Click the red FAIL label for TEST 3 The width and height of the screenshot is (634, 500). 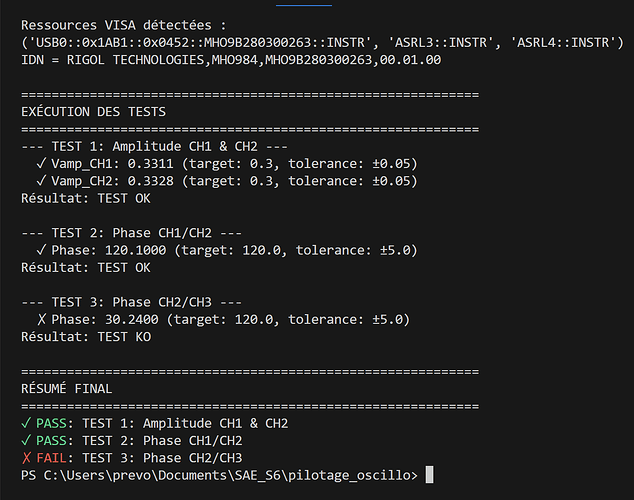pos(55,457)
